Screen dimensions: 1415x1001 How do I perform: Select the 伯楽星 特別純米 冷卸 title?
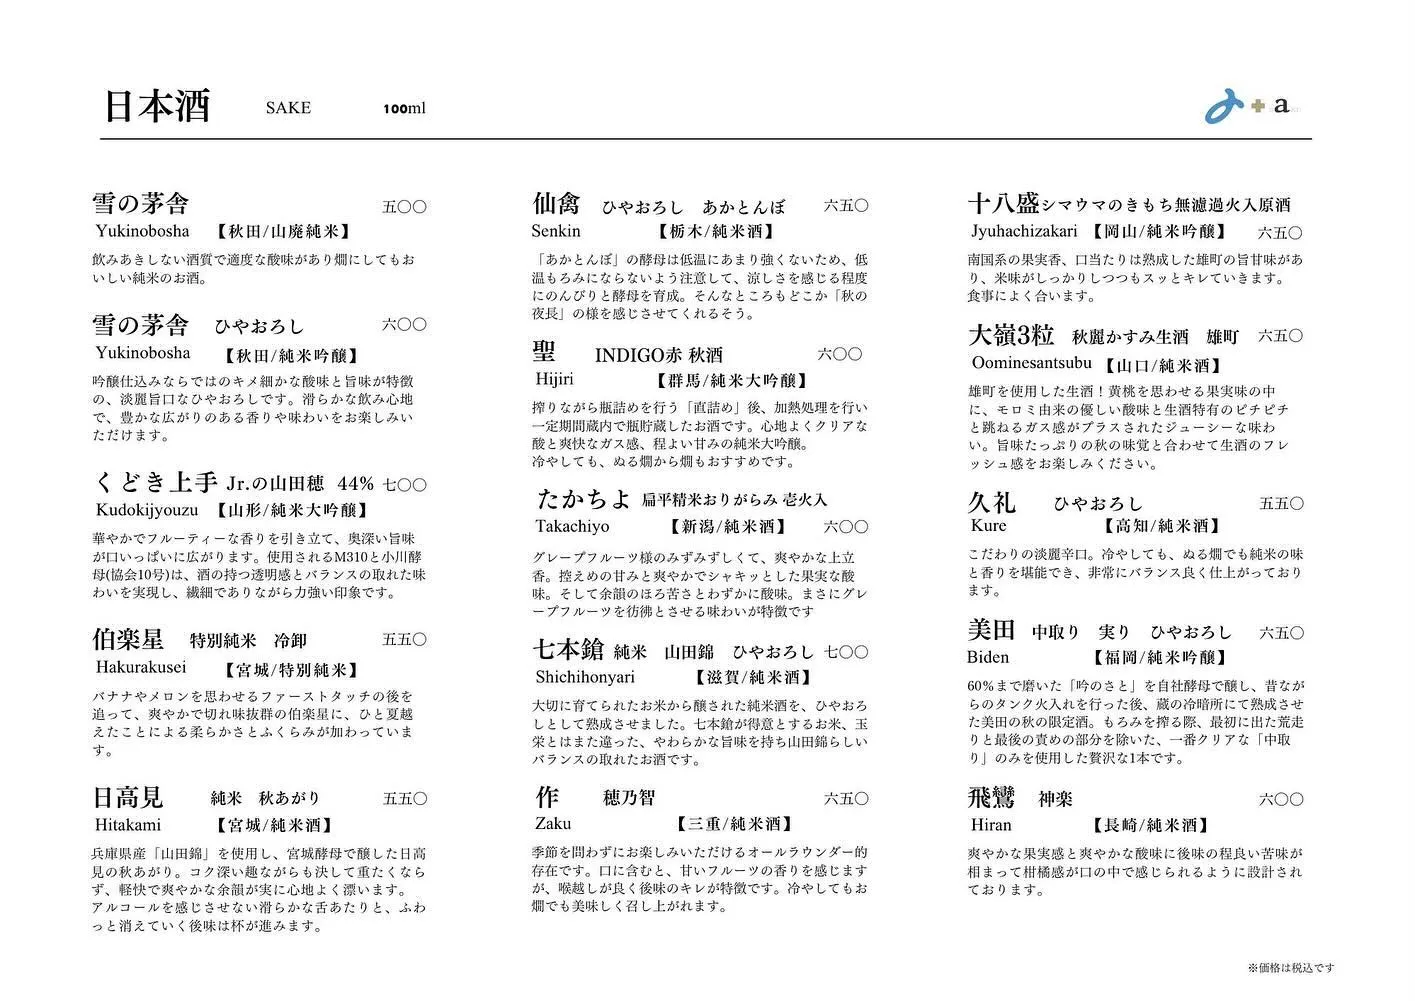coord(199,640)
